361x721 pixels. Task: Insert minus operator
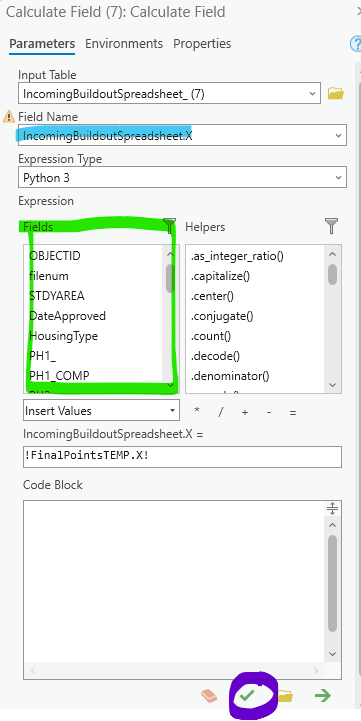click(x=269, y=412)
